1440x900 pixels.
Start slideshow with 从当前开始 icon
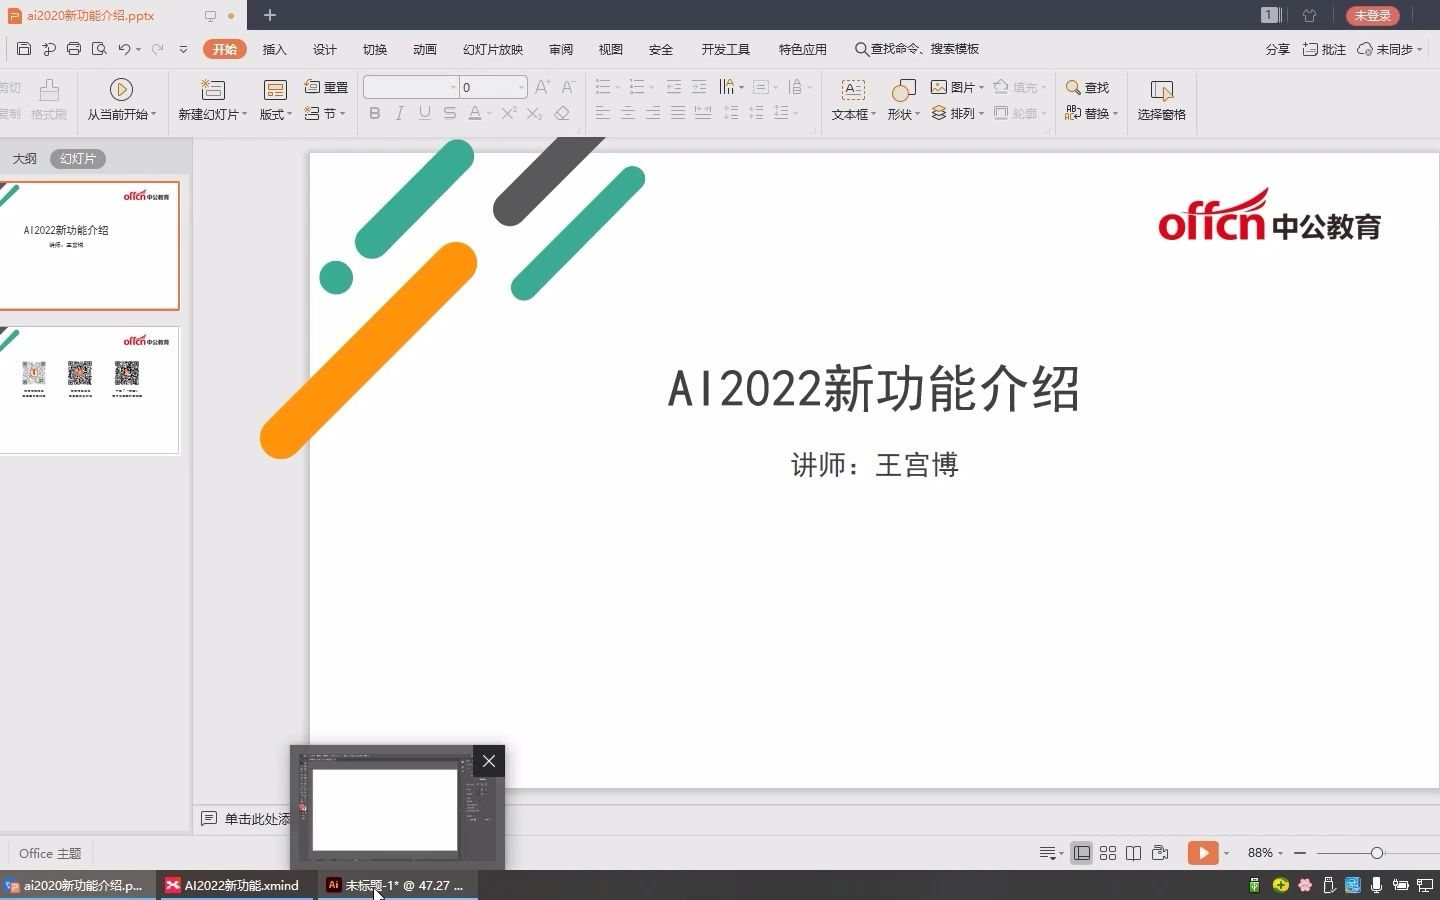tap(121, 100)
